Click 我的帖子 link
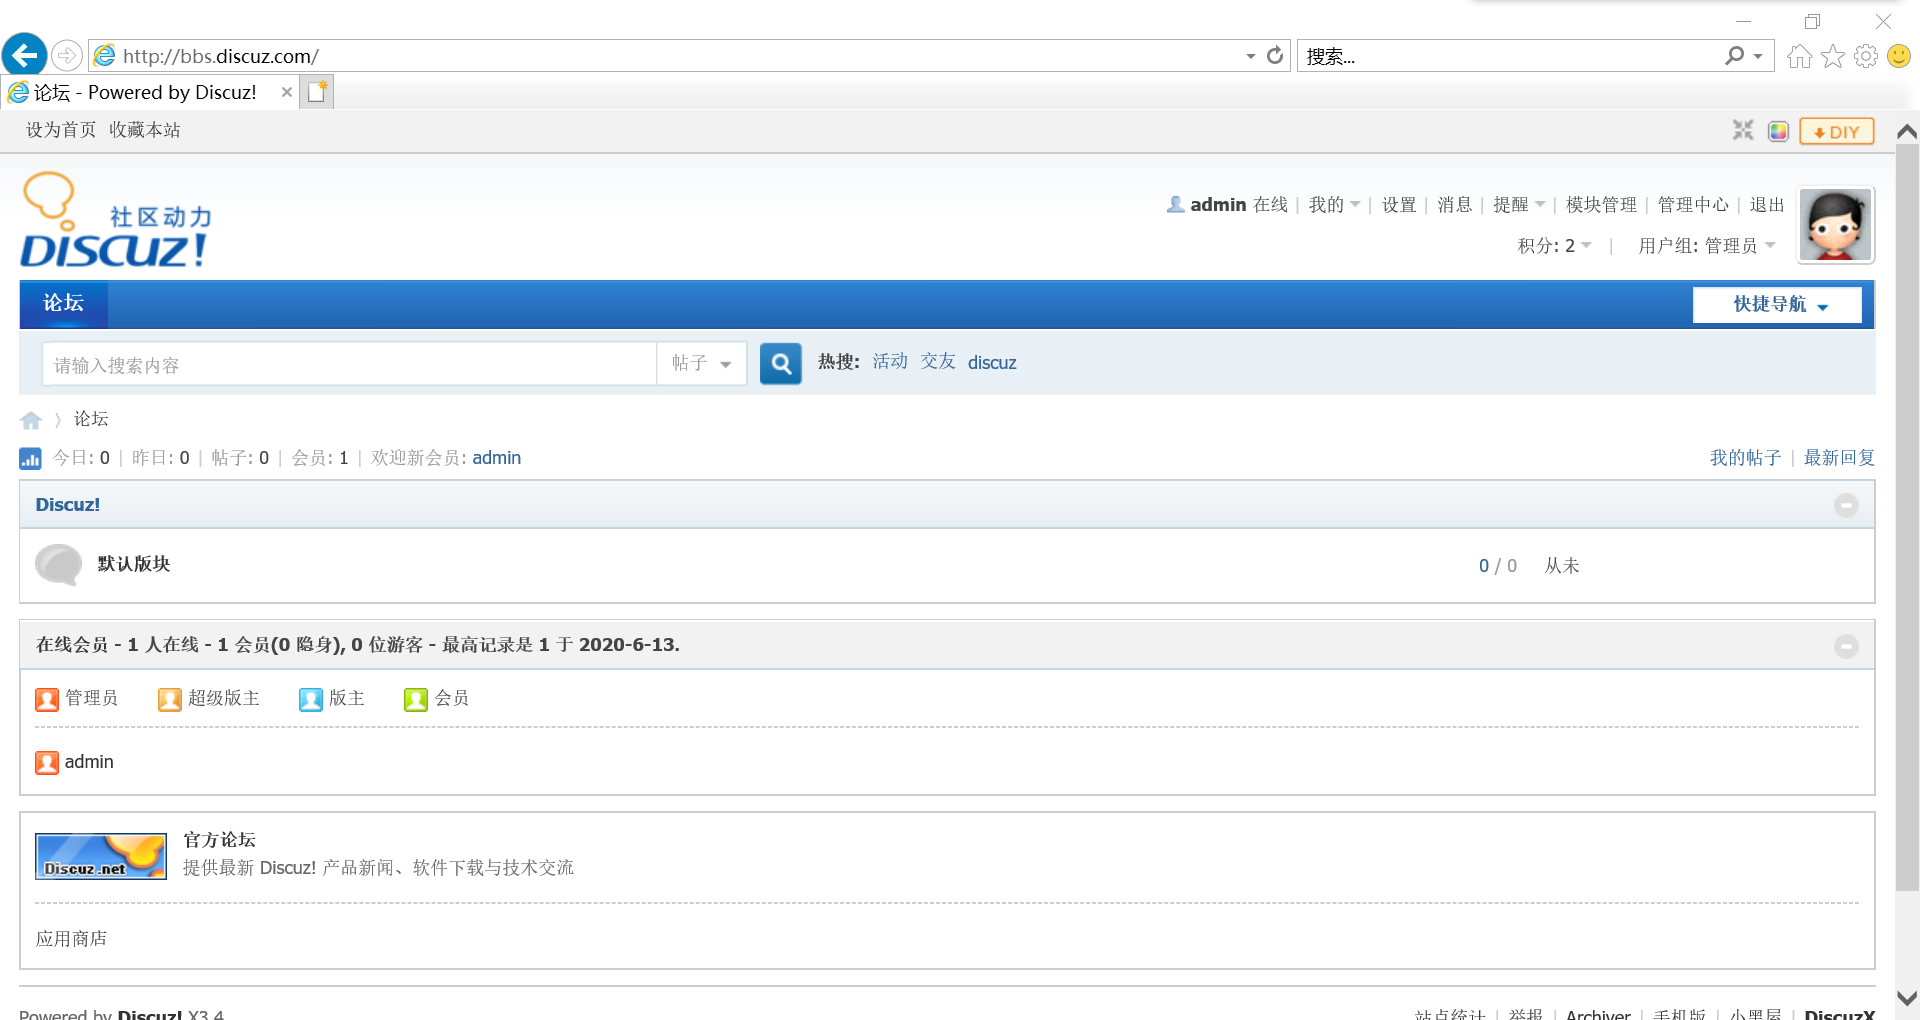Screen dimensions: 1920x1020 1745,458
